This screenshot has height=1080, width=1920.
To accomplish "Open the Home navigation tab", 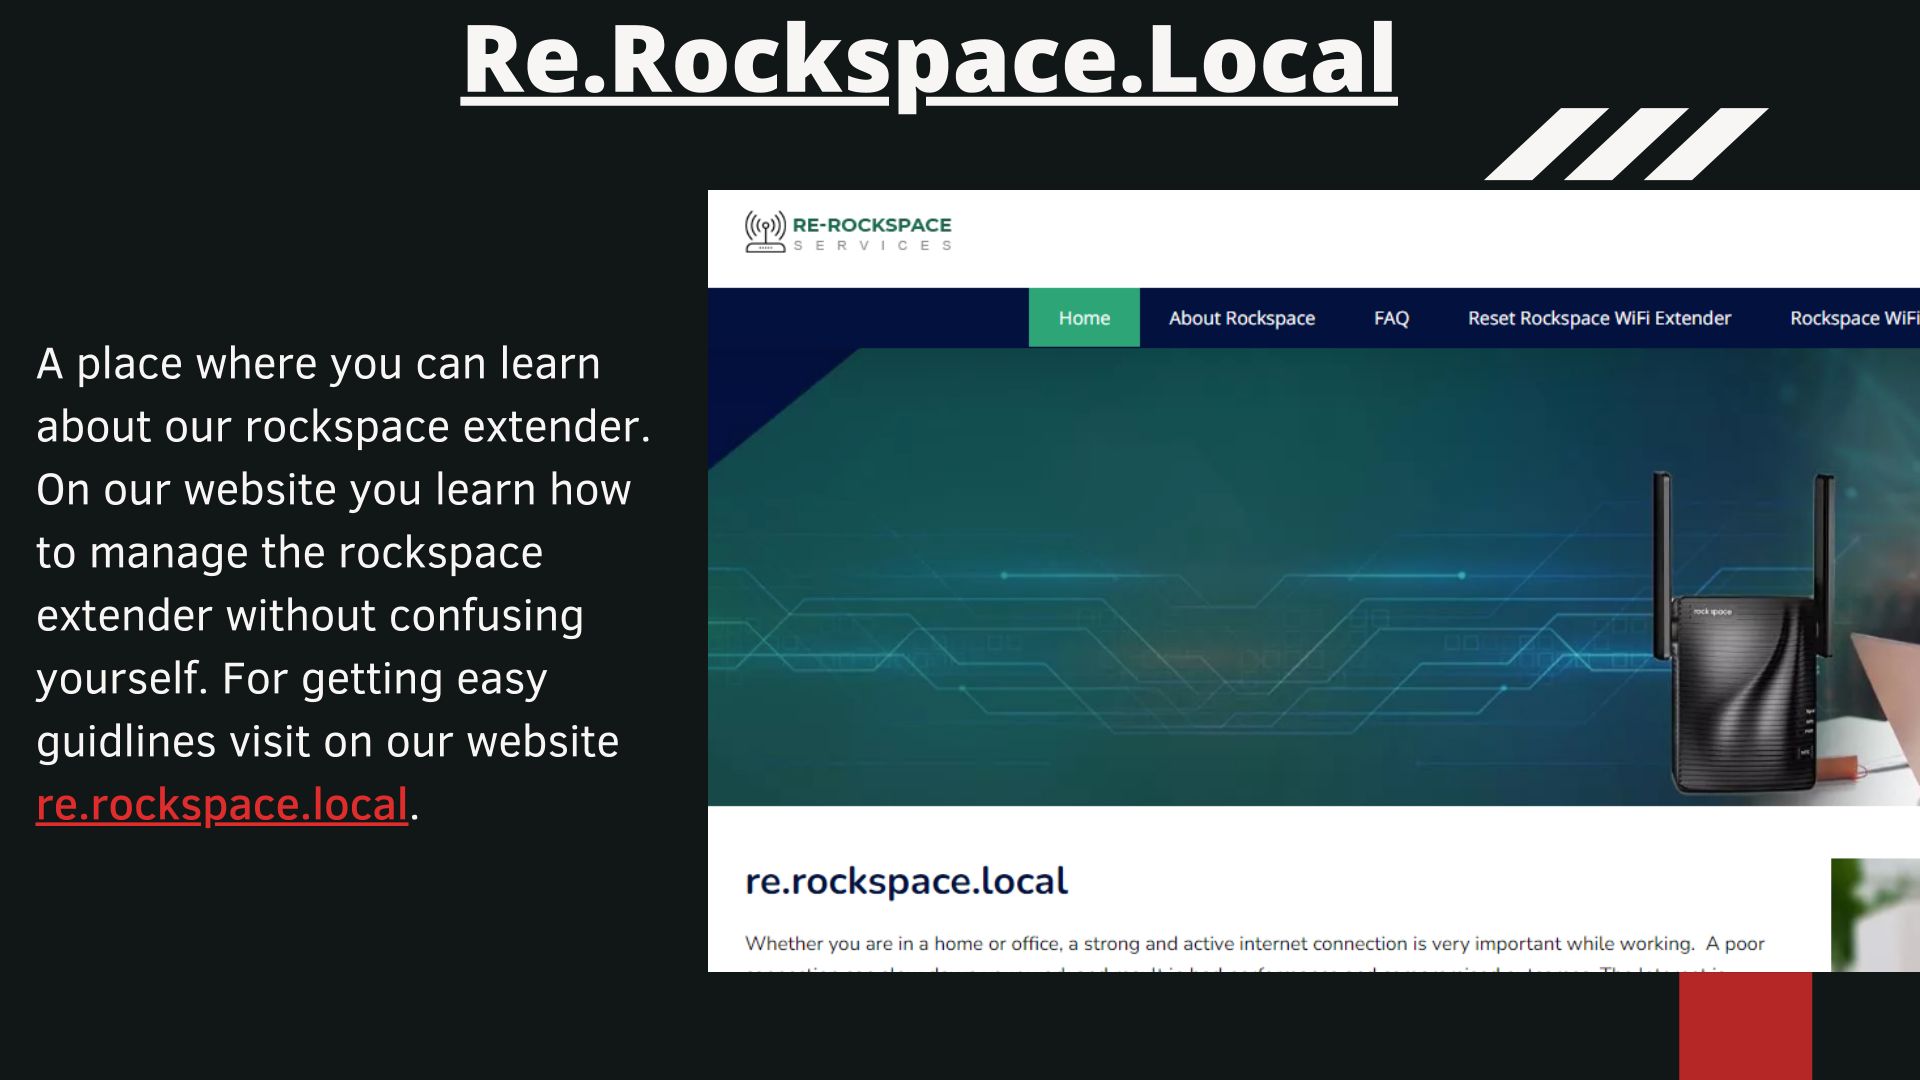I will [x=1084, y=318].
